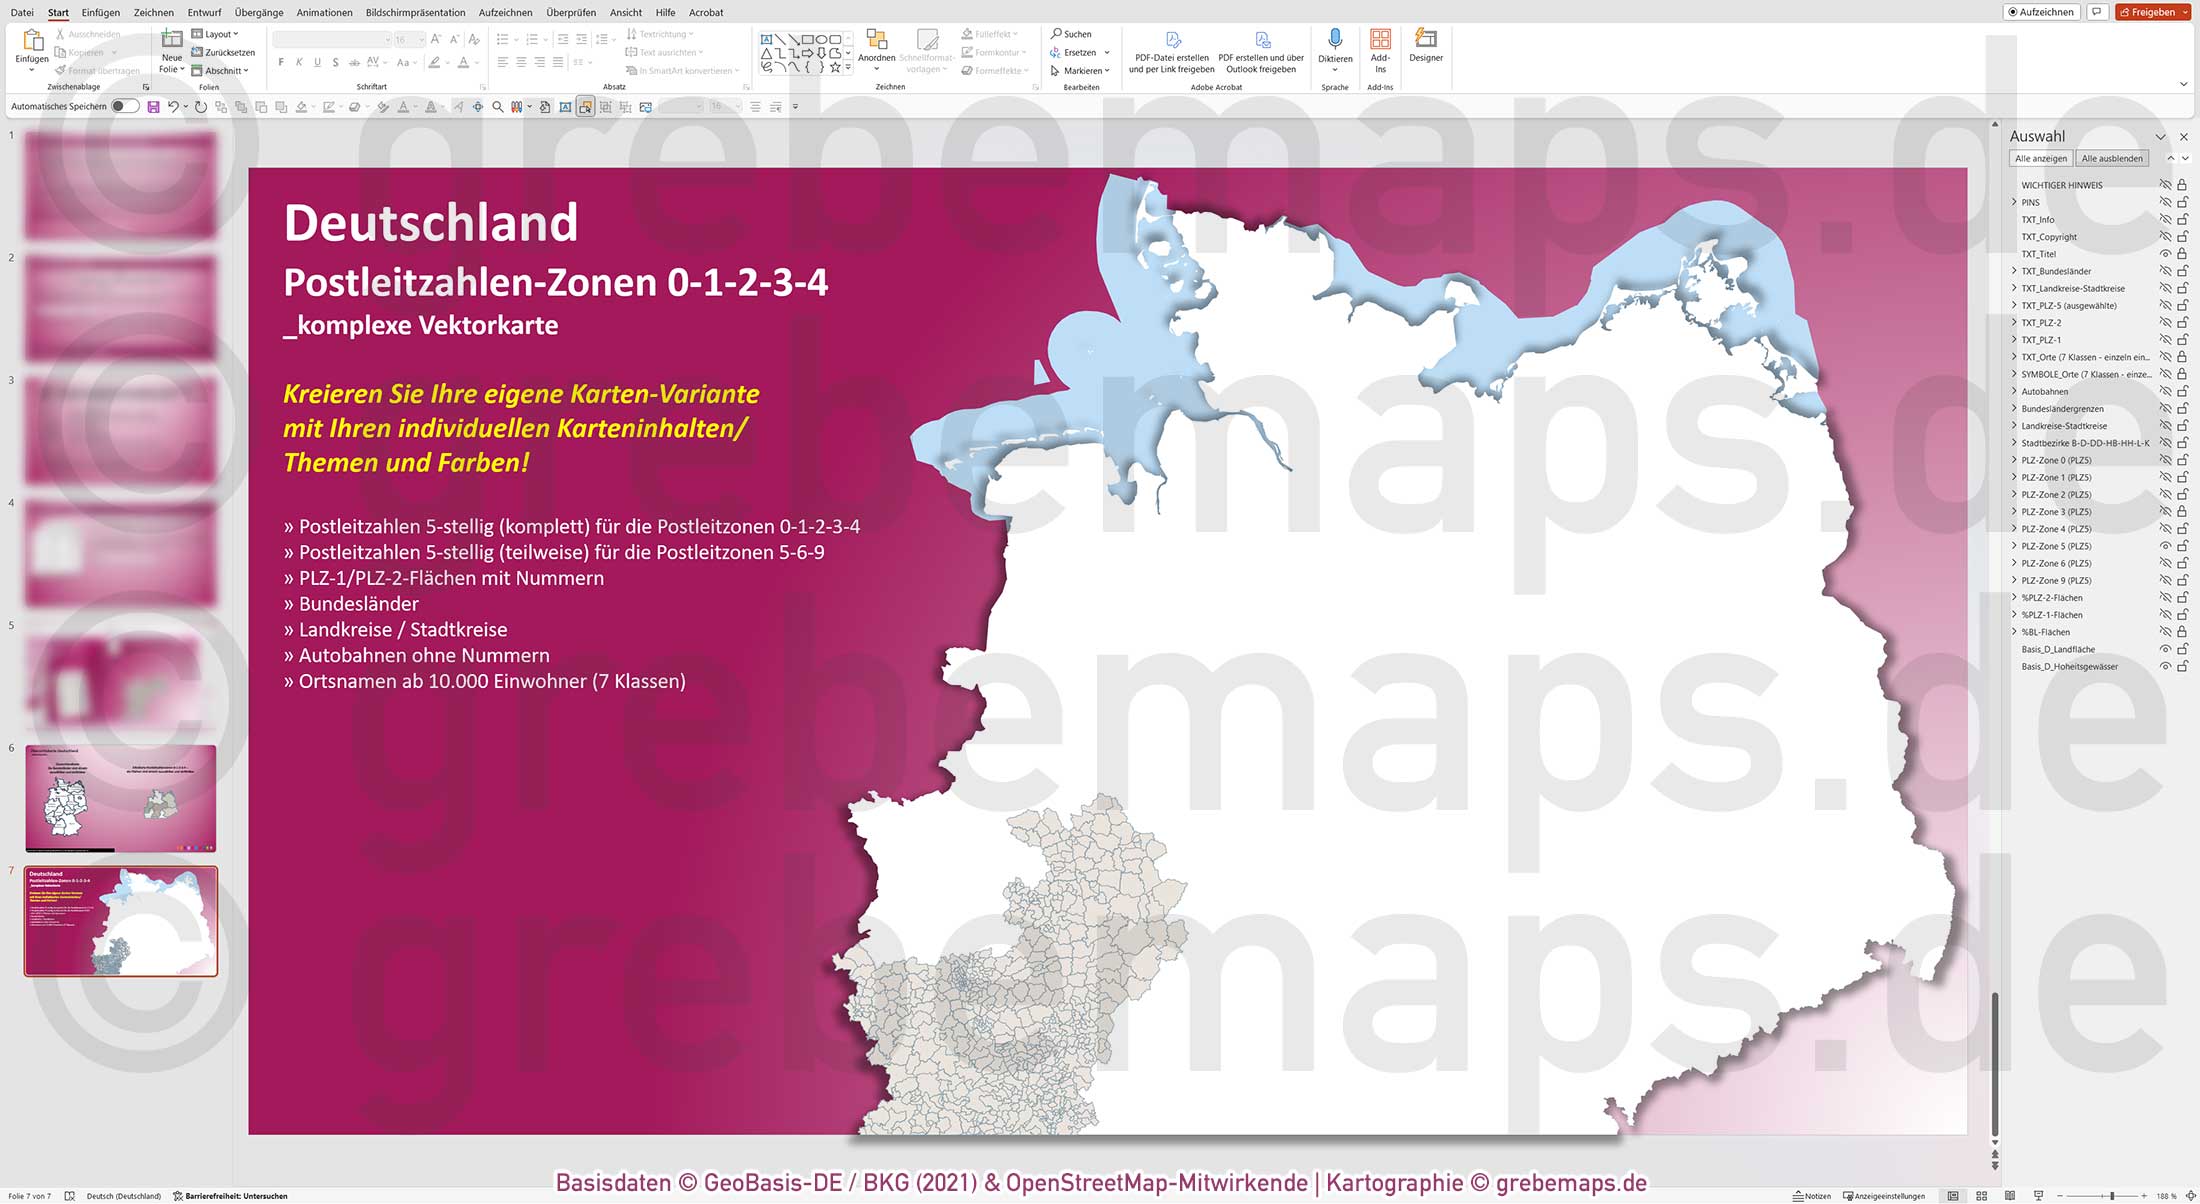Create PDF via 'PDF-Datei erstellen und per Link freigeben'

(x=1172, y=50)
